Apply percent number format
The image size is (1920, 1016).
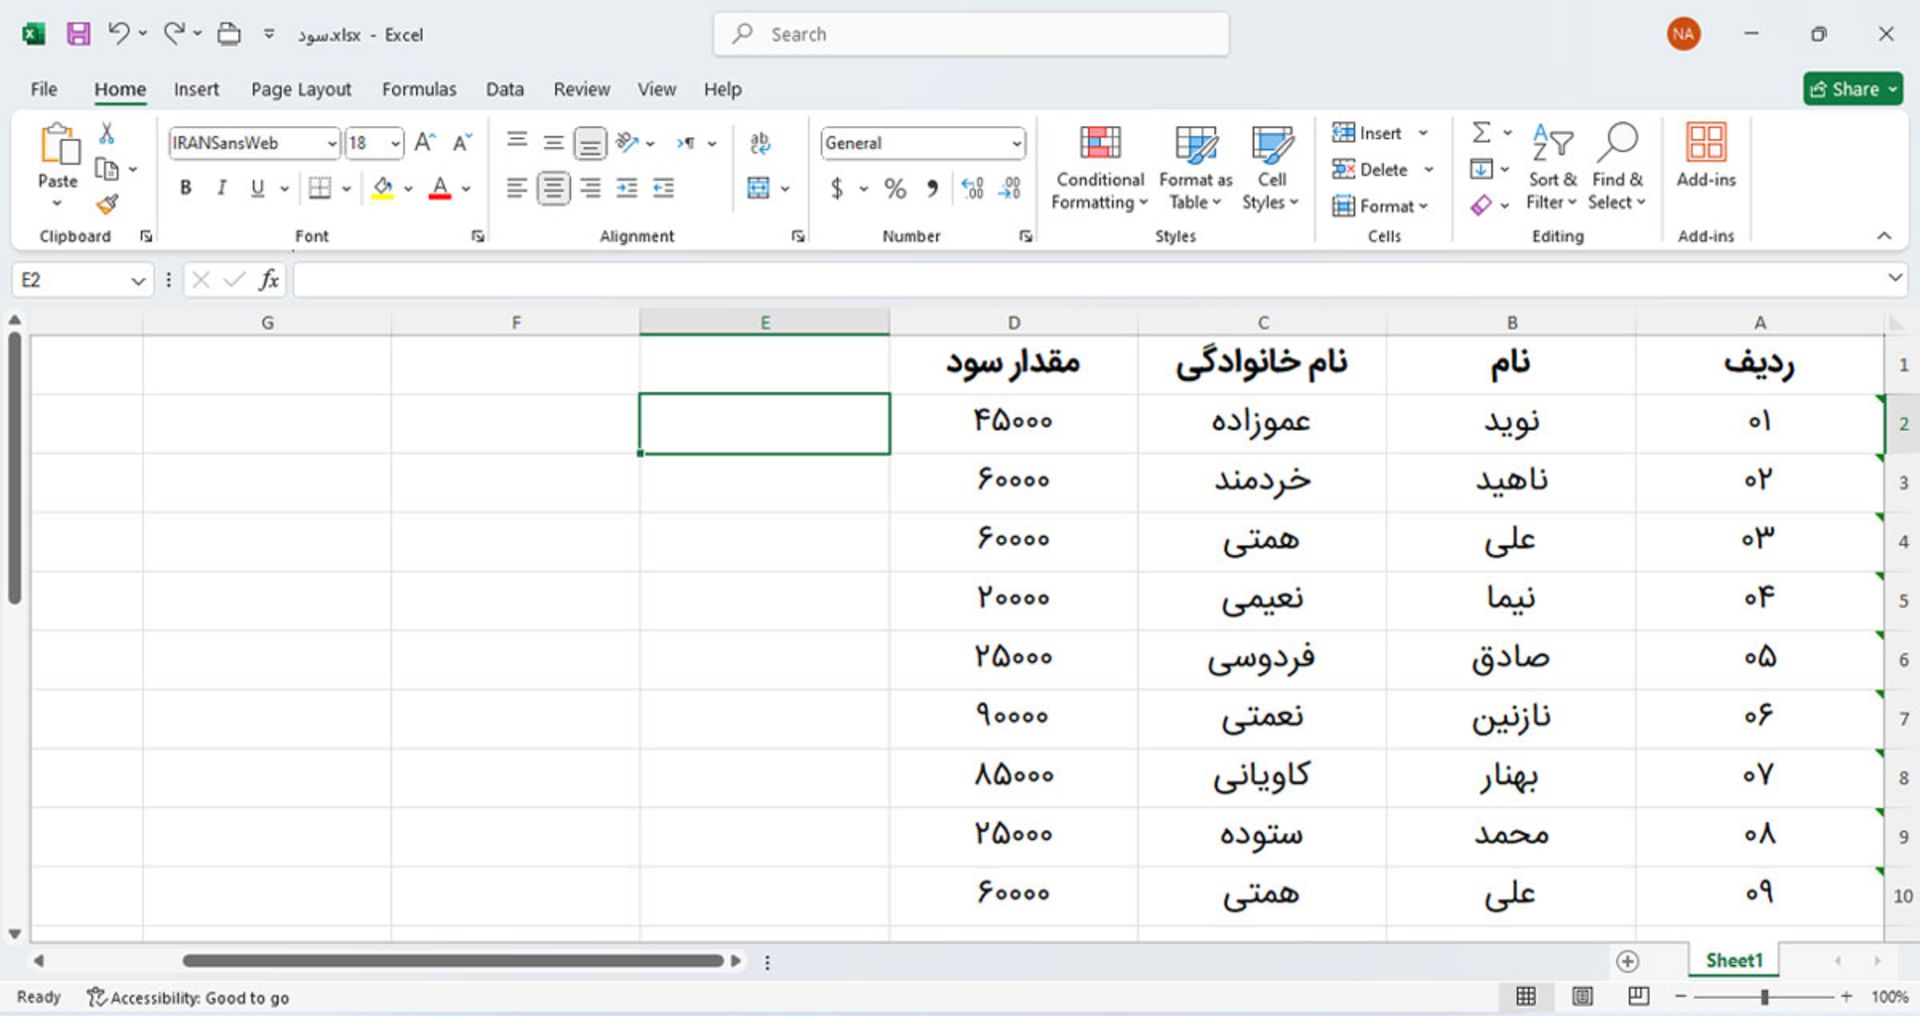click(893, 187)
